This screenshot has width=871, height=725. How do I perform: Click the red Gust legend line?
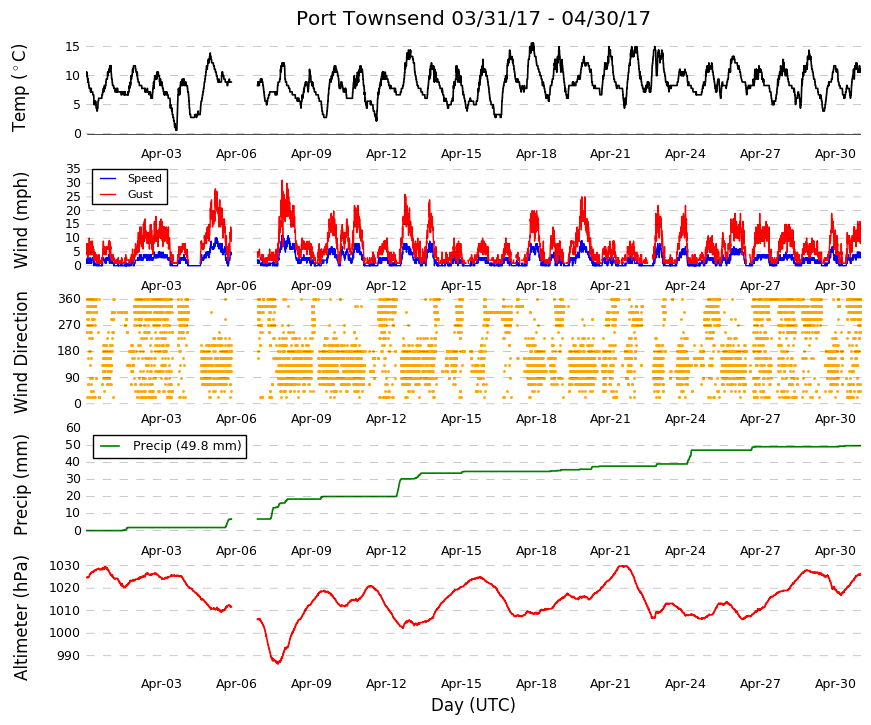[108, 194]
